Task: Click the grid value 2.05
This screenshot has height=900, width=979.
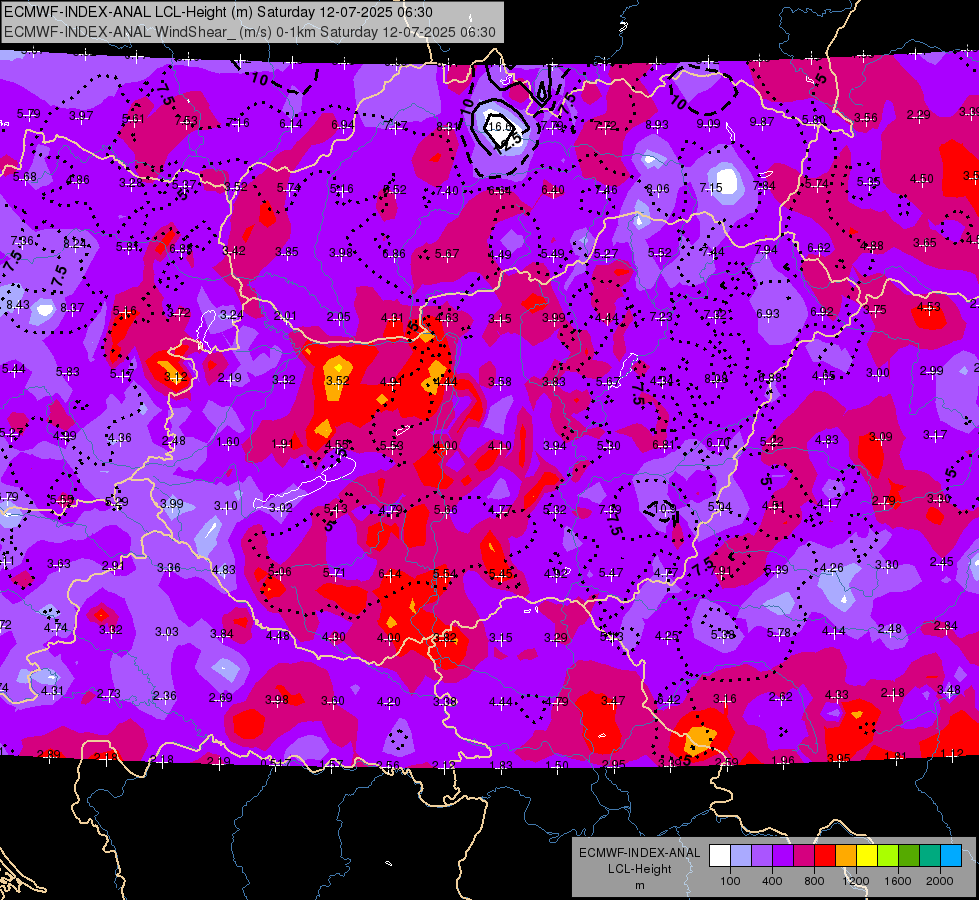Action: click(x=338, y=317)
